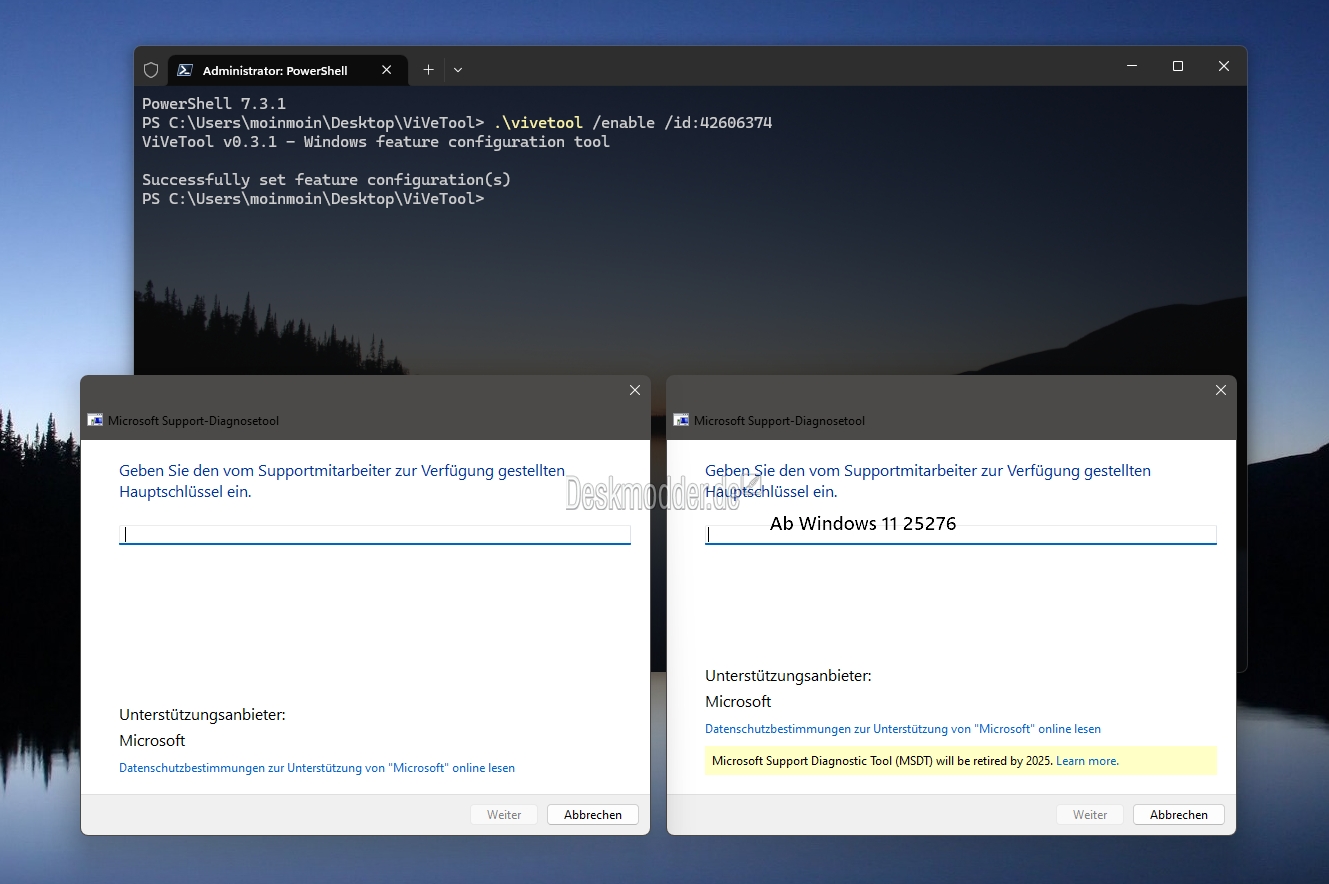
Task: Open a new terminal tab with plus
Action: [428, 70]
